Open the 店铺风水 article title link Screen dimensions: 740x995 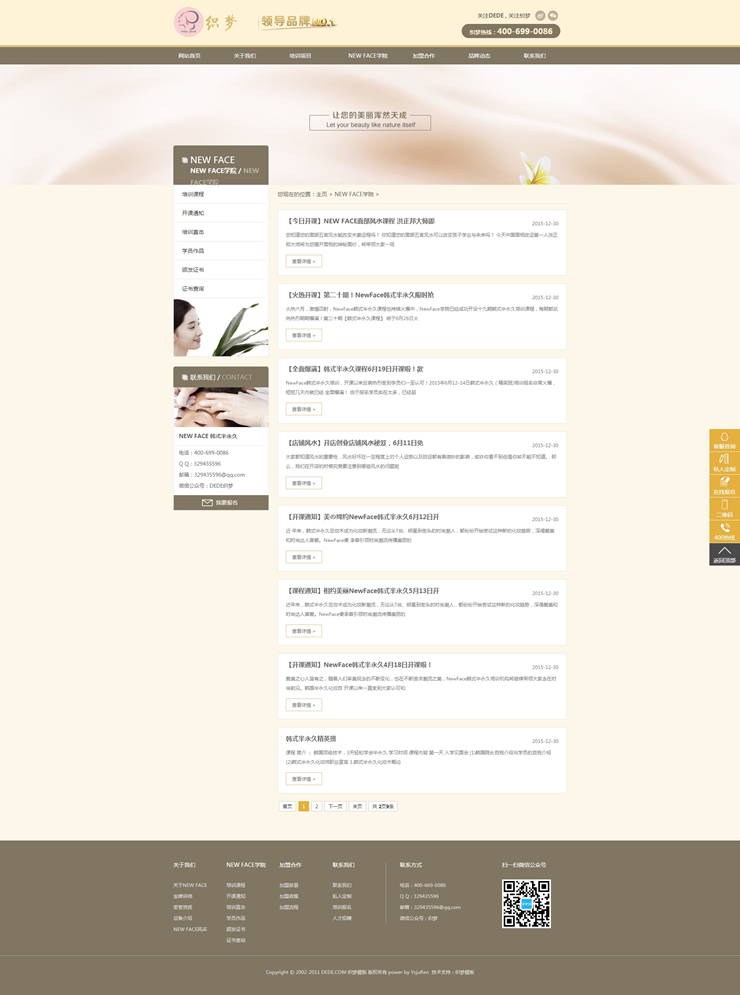(355, 442)
